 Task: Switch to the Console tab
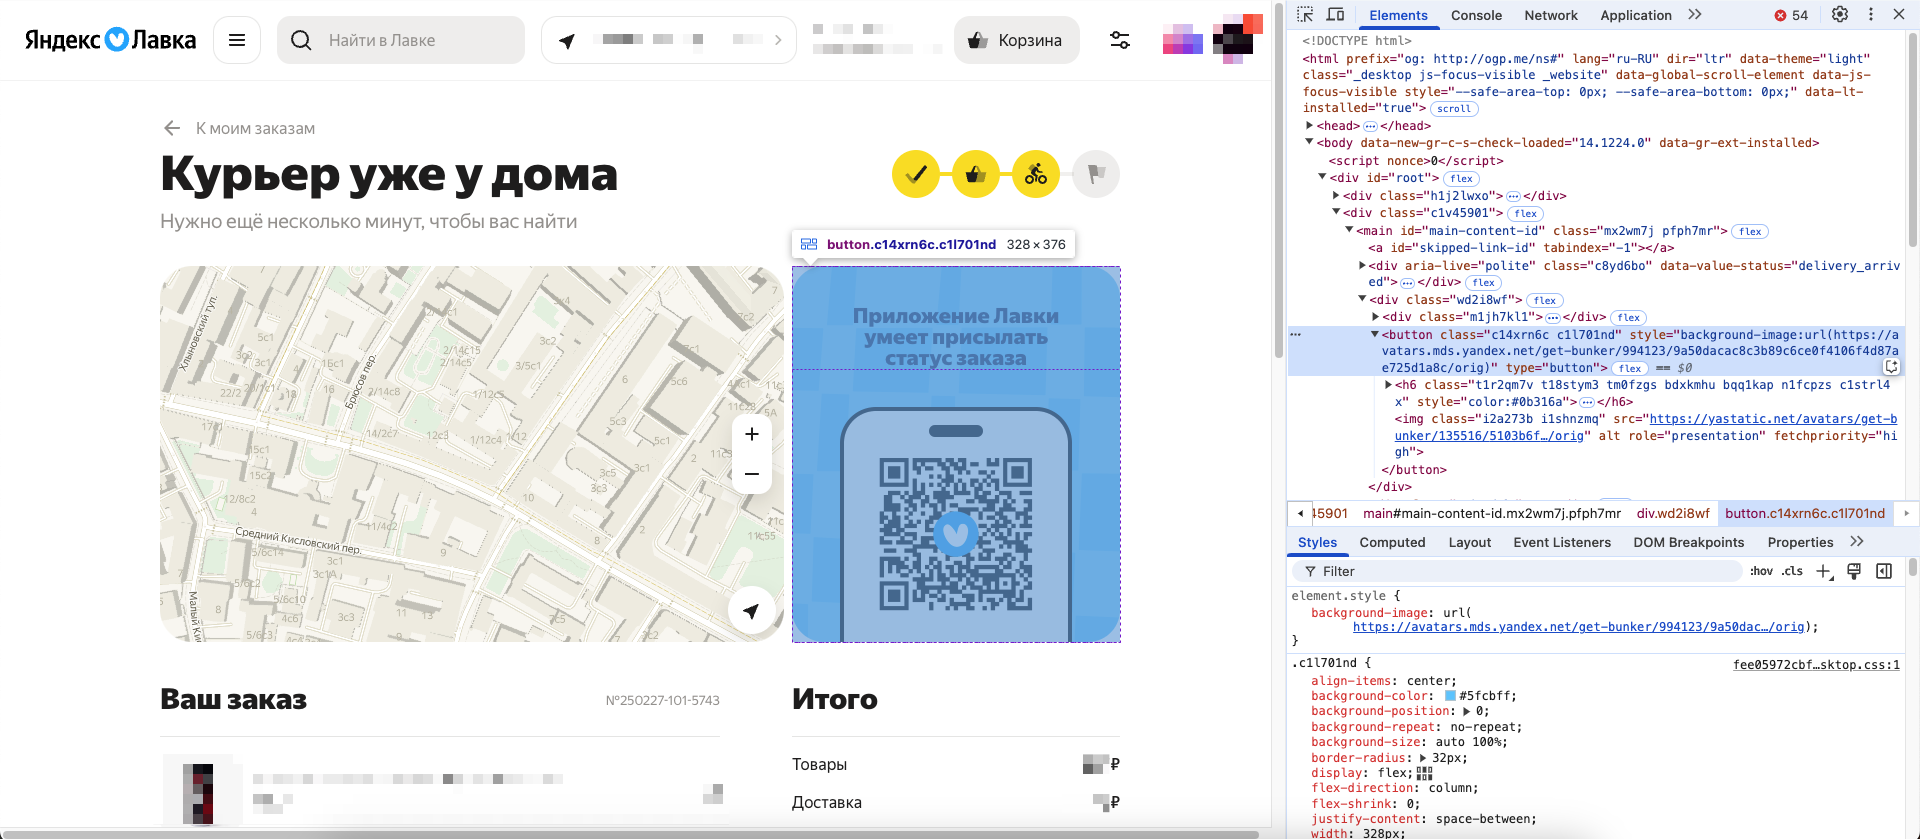1476,15
